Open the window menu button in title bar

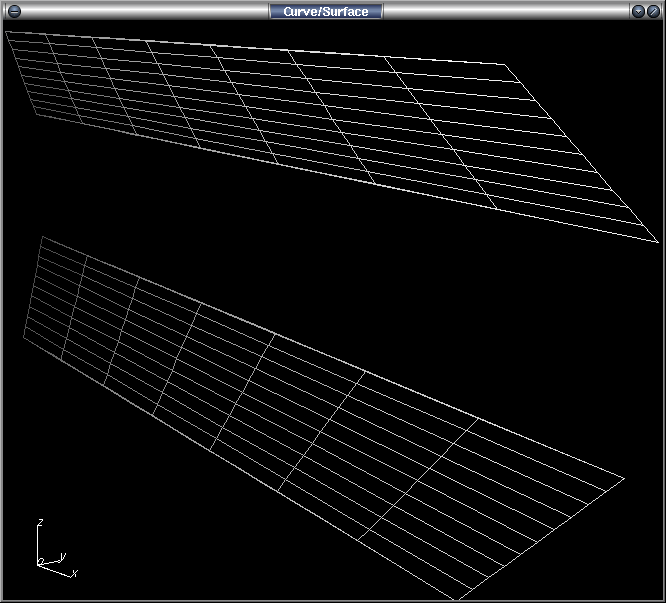14,11
